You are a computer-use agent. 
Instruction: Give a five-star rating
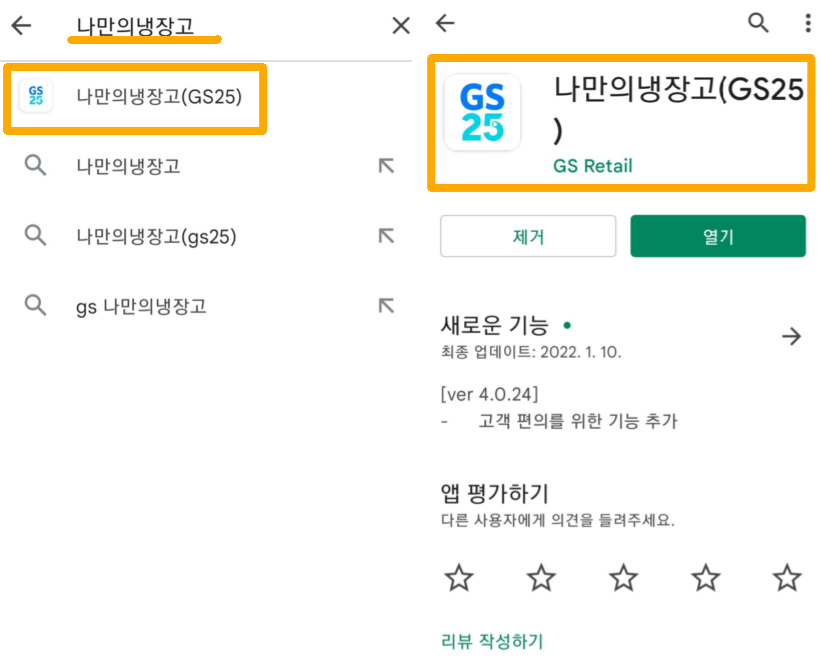787,578
